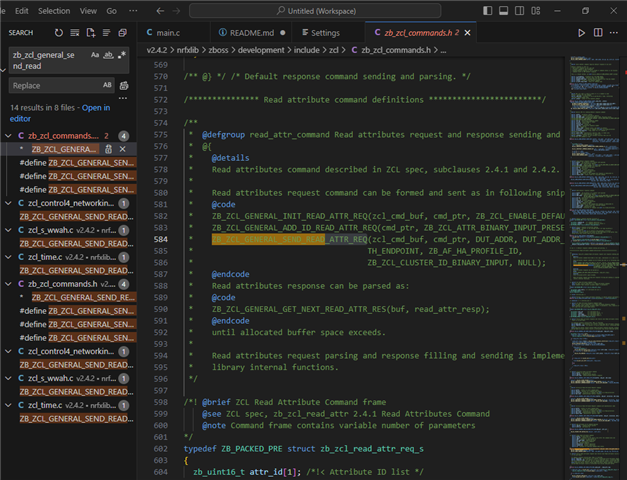Dismiss the highlighted ZB_ZCL_GENERA search match

pos(123,149)
